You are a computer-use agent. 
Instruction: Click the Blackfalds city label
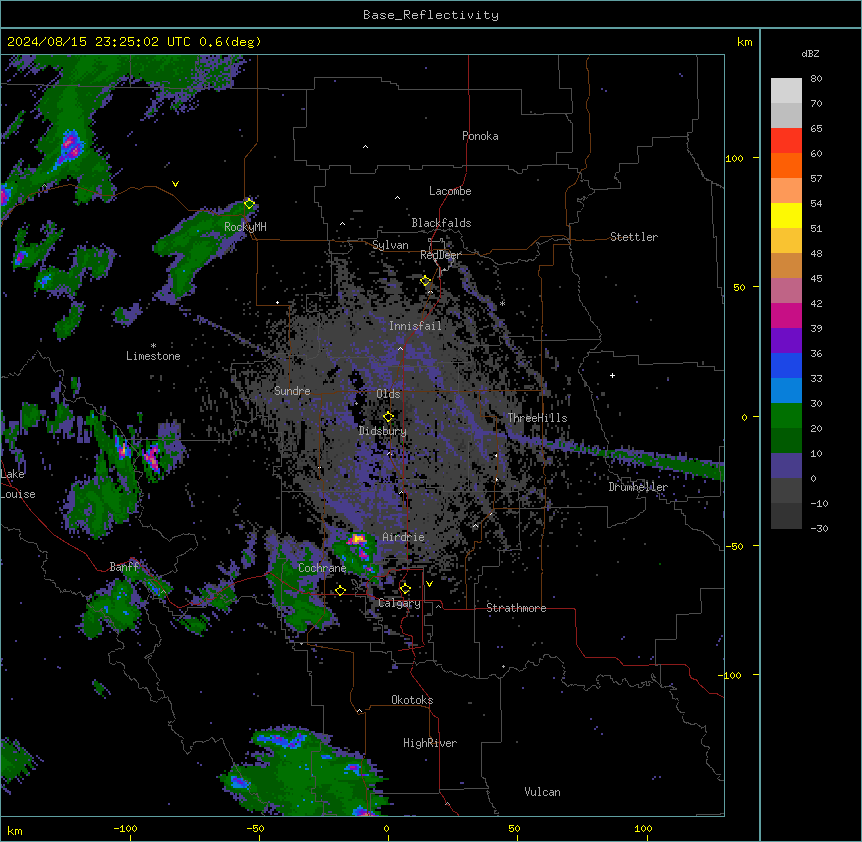(441, 223)
